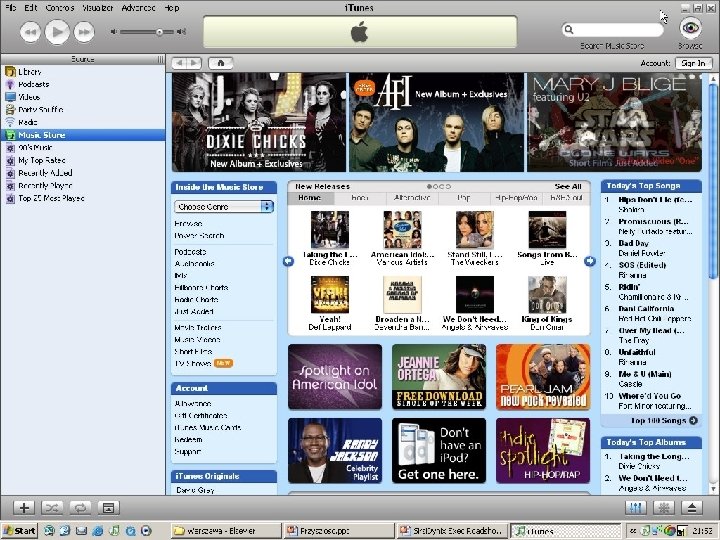Open Randy Jackson Celebrity Playlist tile
Screen dimensions: 720x540
pos(335,450)
